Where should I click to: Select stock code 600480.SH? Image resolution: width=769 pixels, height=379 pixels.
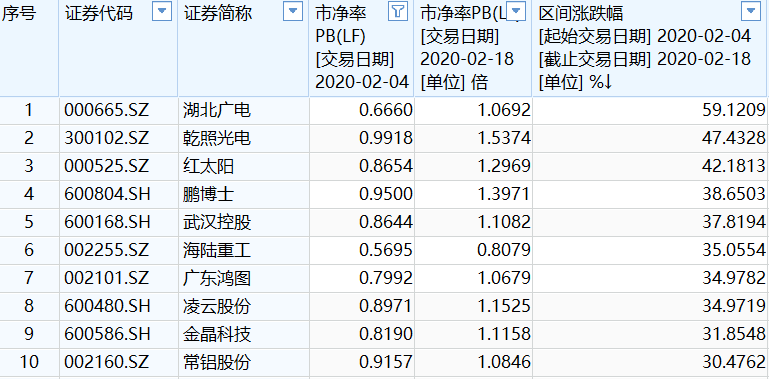[x=106, y=306]
